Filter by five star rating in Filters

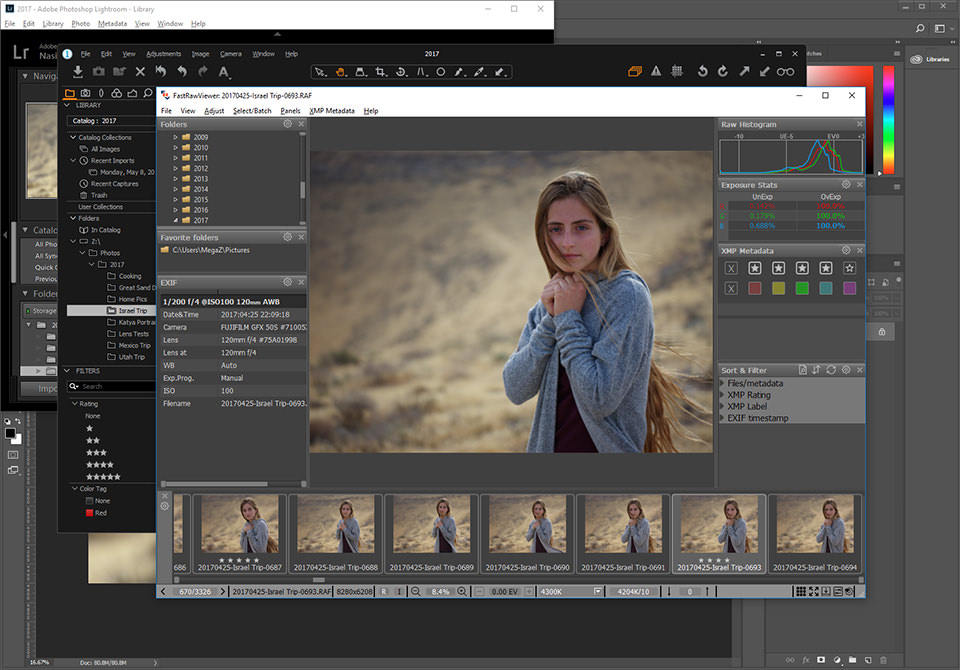tap(103, 477)
